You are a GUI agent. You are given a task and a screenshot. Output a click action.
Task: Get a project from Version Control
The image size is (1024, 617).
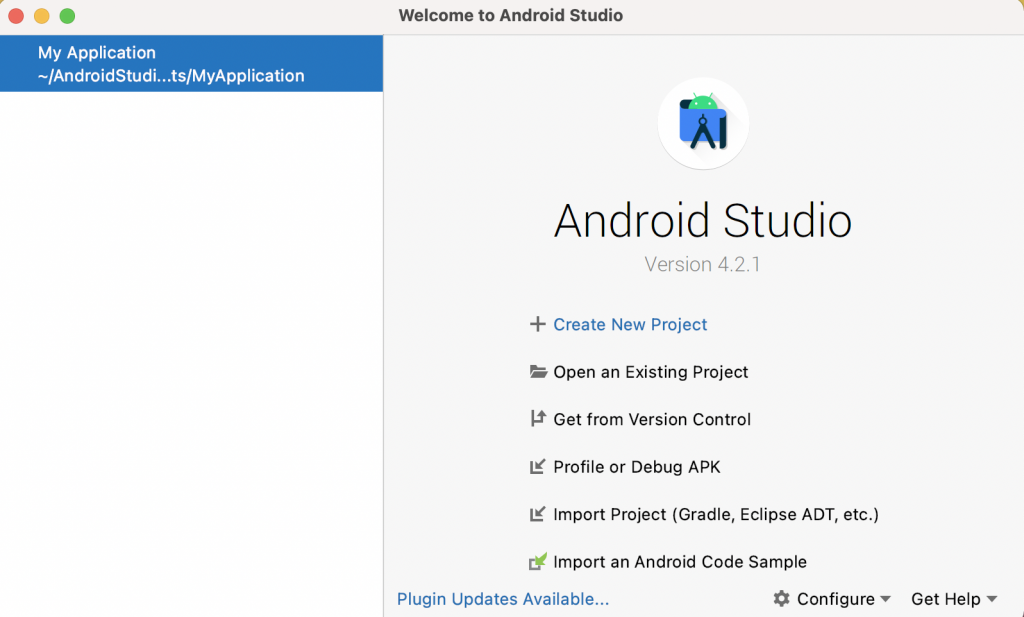pyautogui.click(x=652, y=419)
